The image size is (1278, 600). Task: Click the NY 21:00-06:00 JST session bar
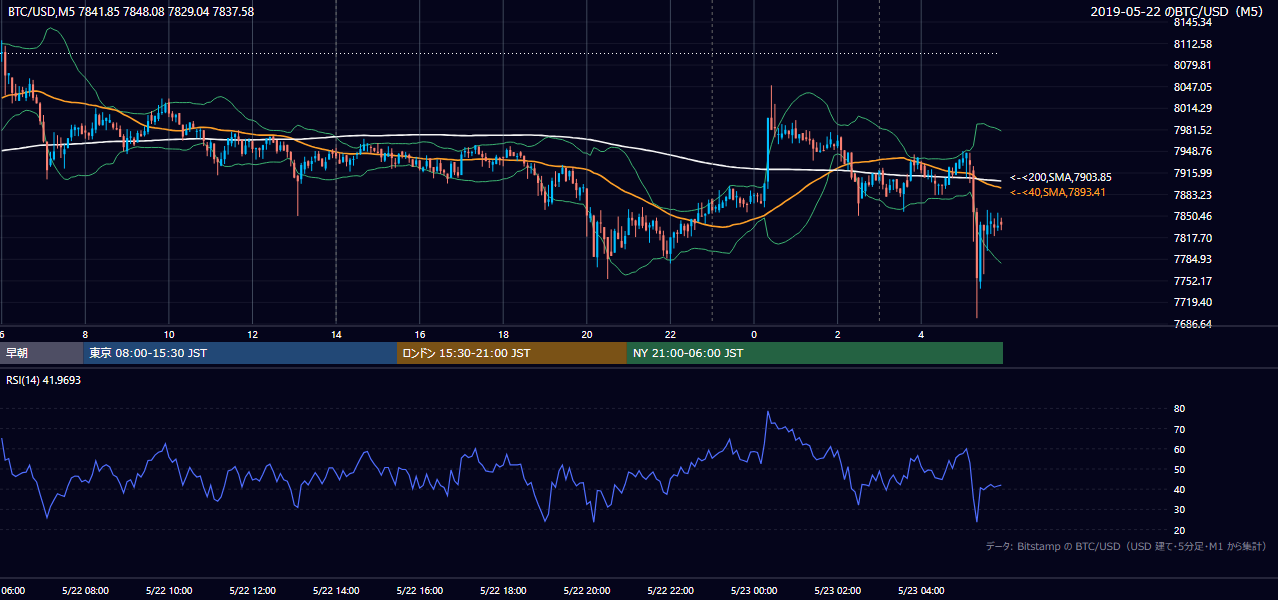click(815, 353)
